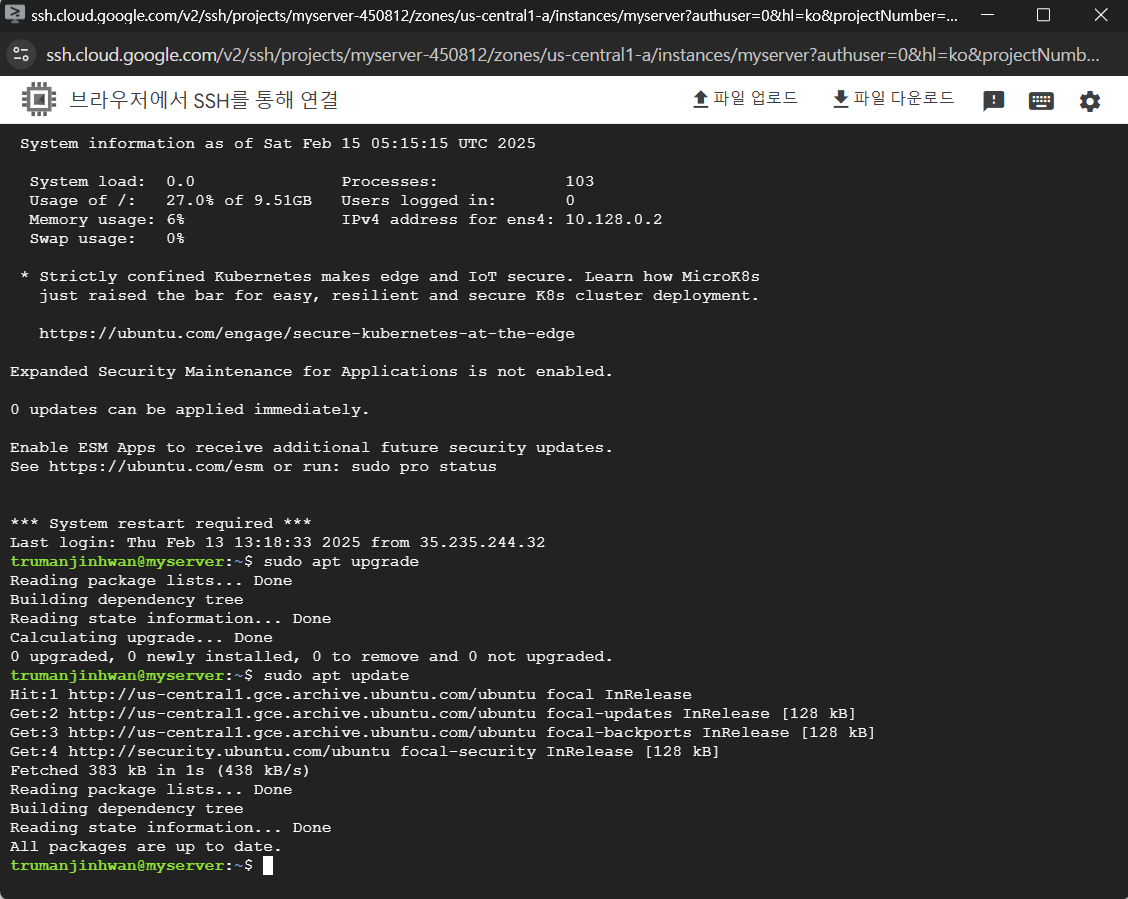This screenshot has height=899, width=1128.
Task: Click the terminal cursor at the last prompt
Action: (x=268, y=866)
